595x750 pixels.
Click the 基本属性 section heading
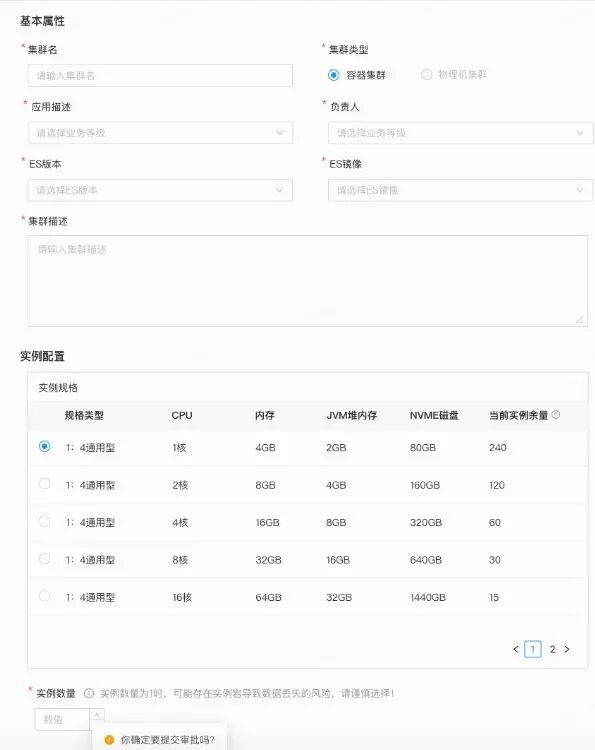pos(42,21)
